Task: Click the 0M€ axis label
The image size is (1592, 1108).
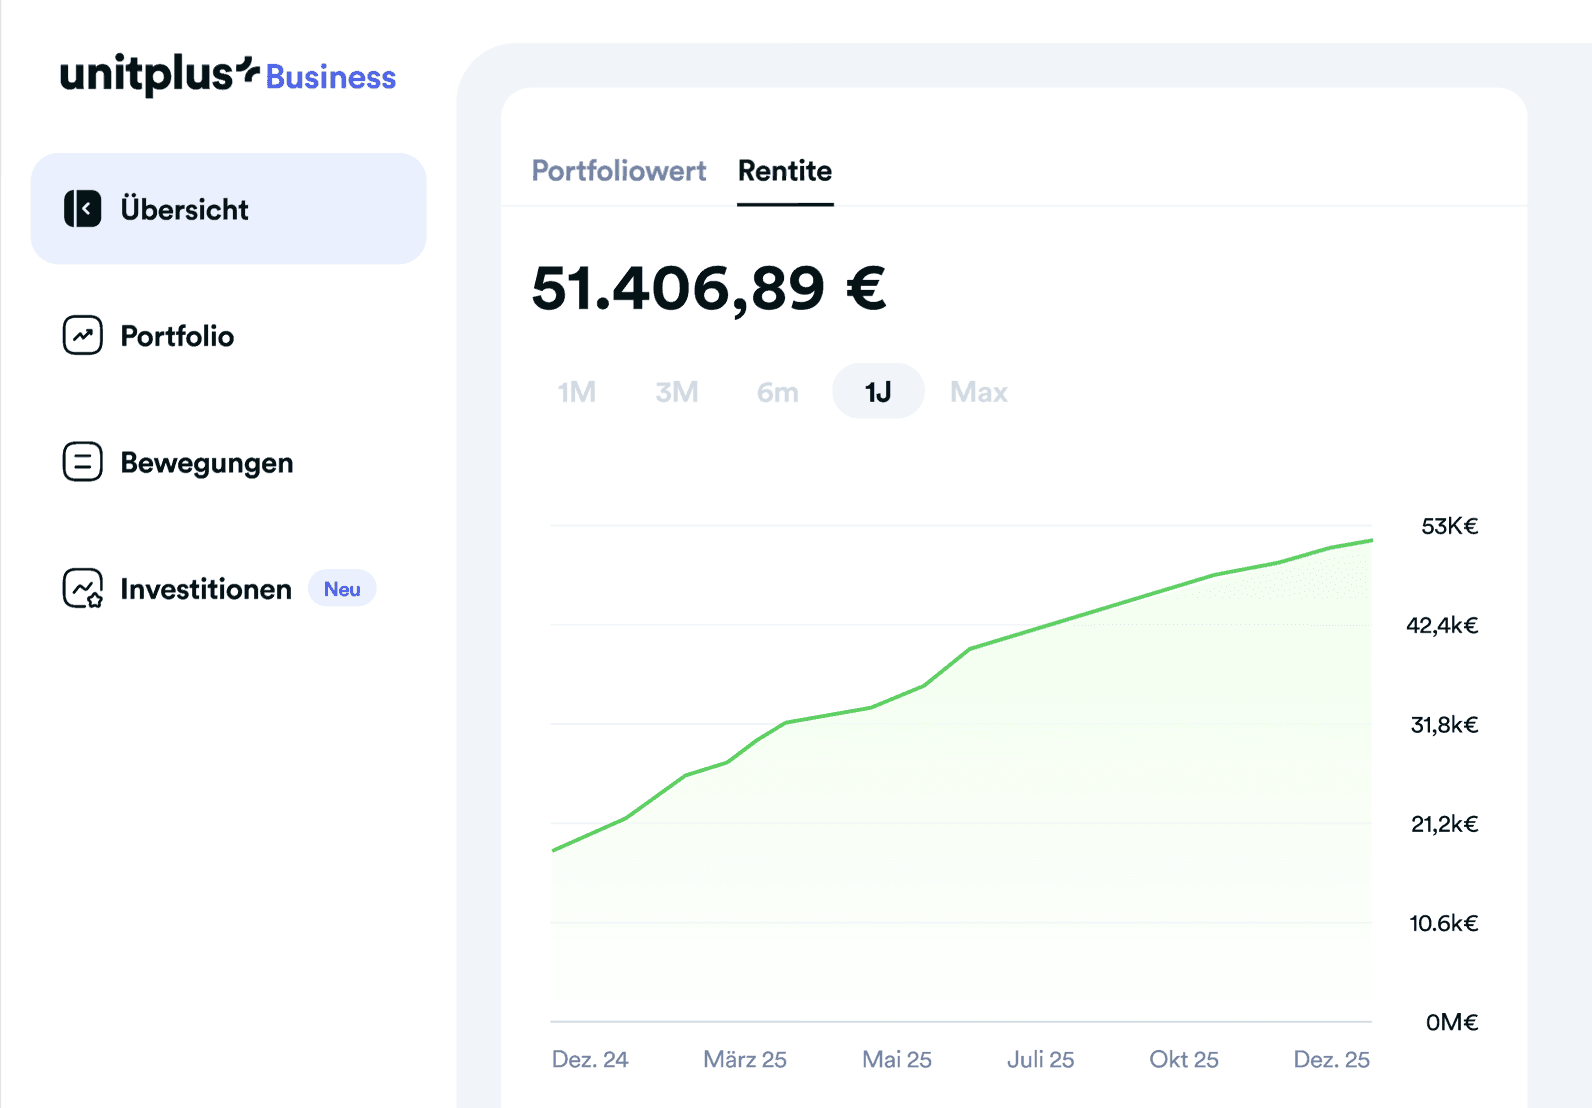Action: 1452,1022
